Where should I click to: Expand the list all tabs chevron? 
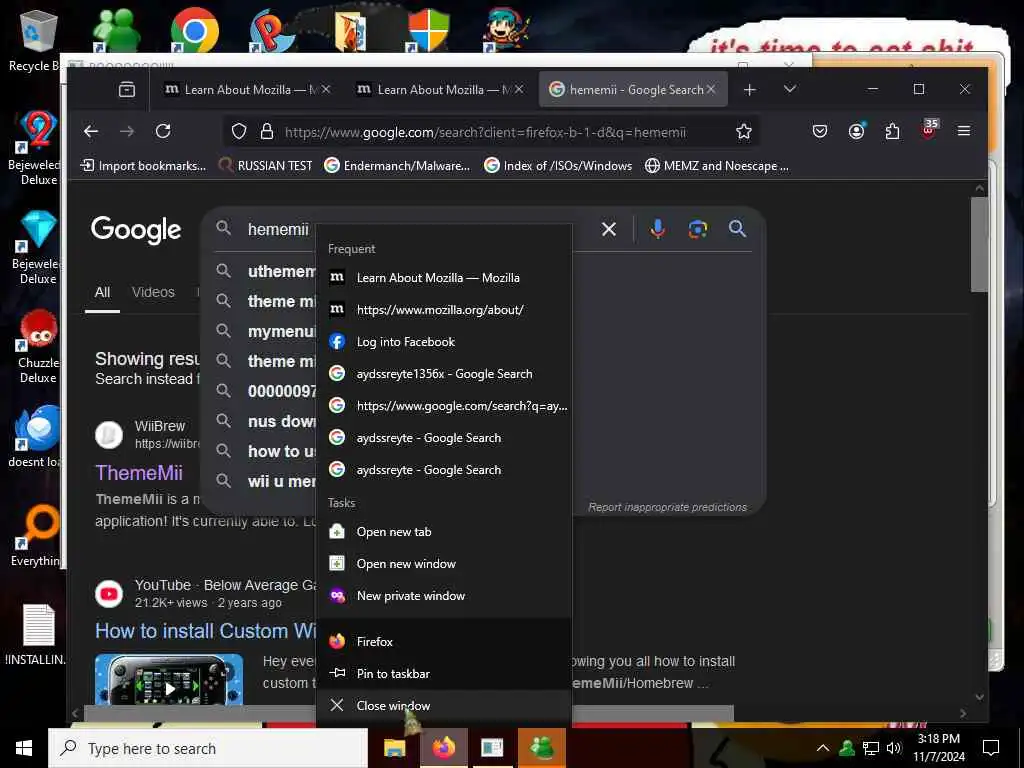(790, 89)
